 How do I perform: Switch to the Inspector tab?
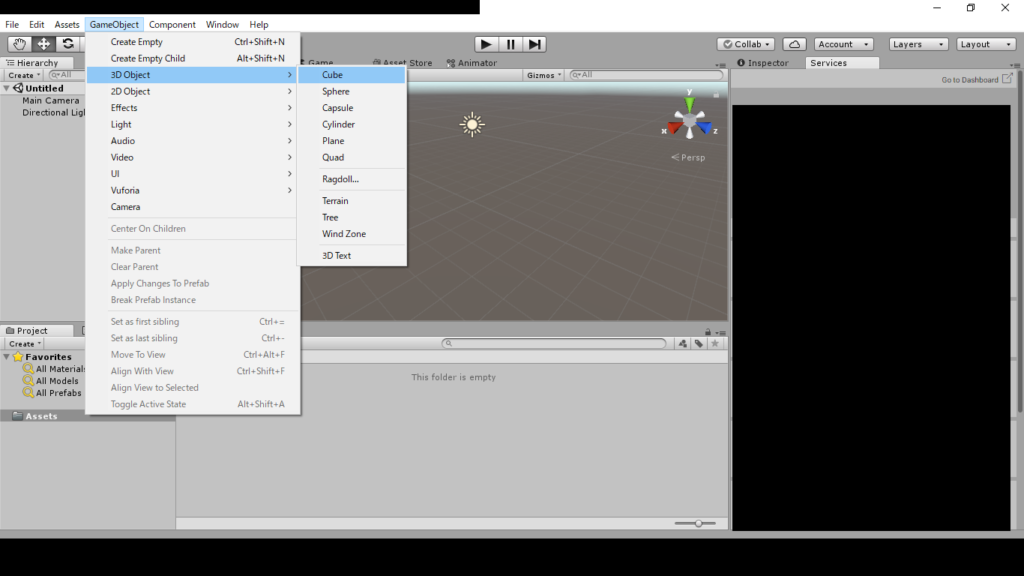point(763,63)
